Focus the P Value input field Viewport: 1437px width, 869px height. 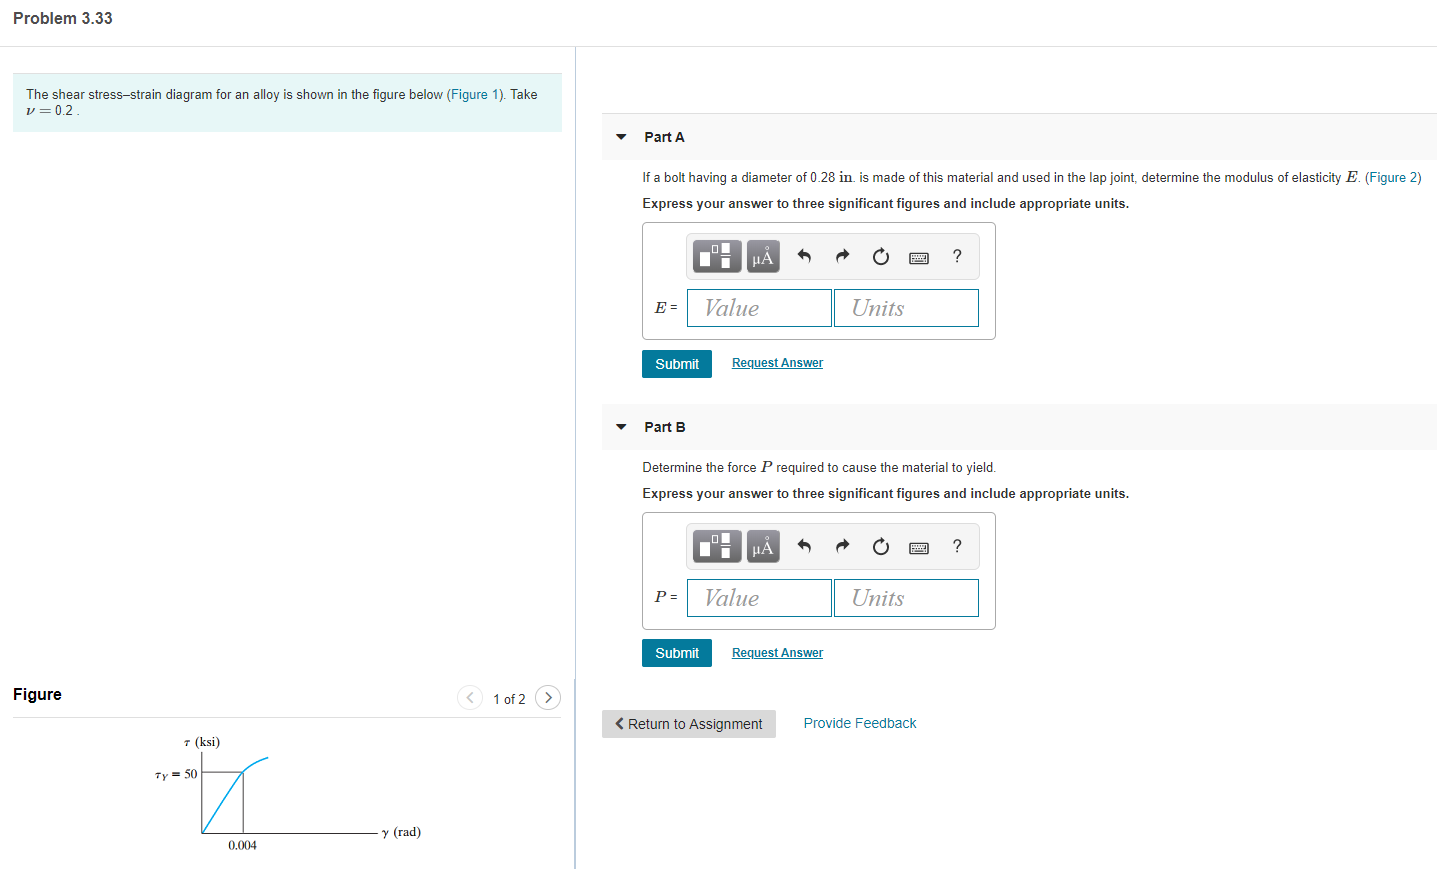coord(759,598)
